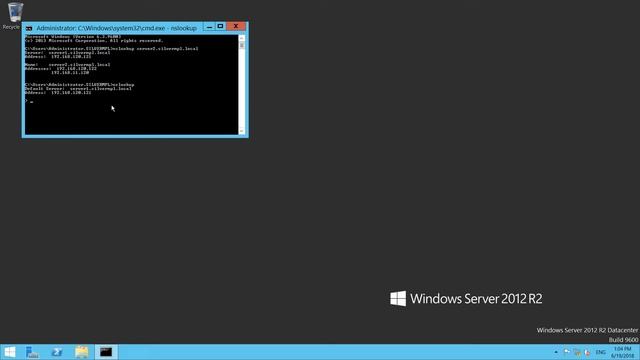640x360 pixels.
Task: Click the cmd scrollbar down arrow
Action: (x=242, y=131)
